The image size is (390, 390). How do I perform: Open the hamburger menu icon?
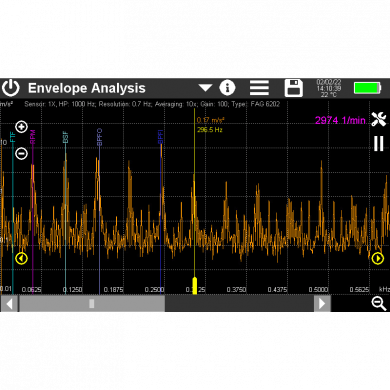point(259,88)
